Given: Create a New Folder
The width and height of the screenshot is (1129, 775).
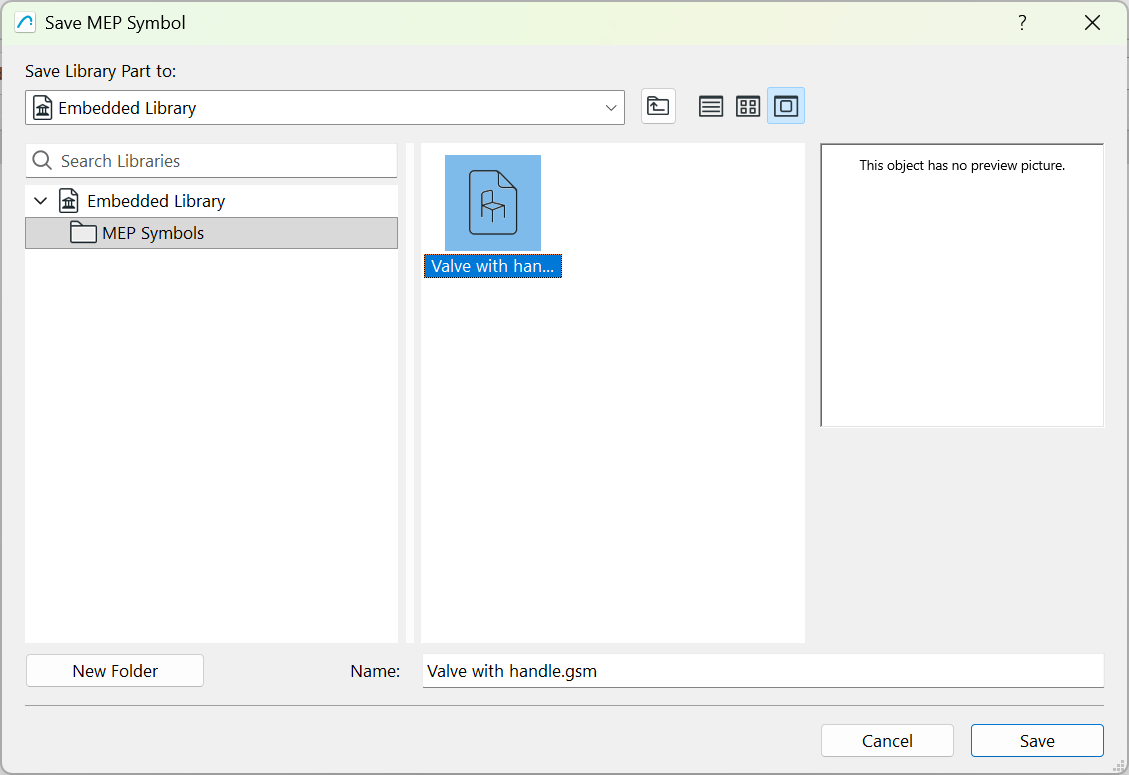Looking at the screenshot, I should click(x=115, y=671).
